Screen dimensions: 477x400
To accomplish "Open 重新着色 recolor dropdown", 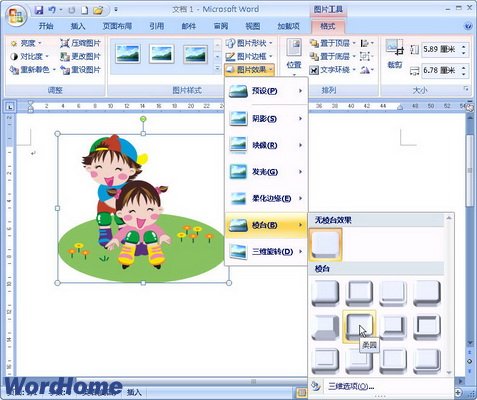I will [x=33, y=70].
